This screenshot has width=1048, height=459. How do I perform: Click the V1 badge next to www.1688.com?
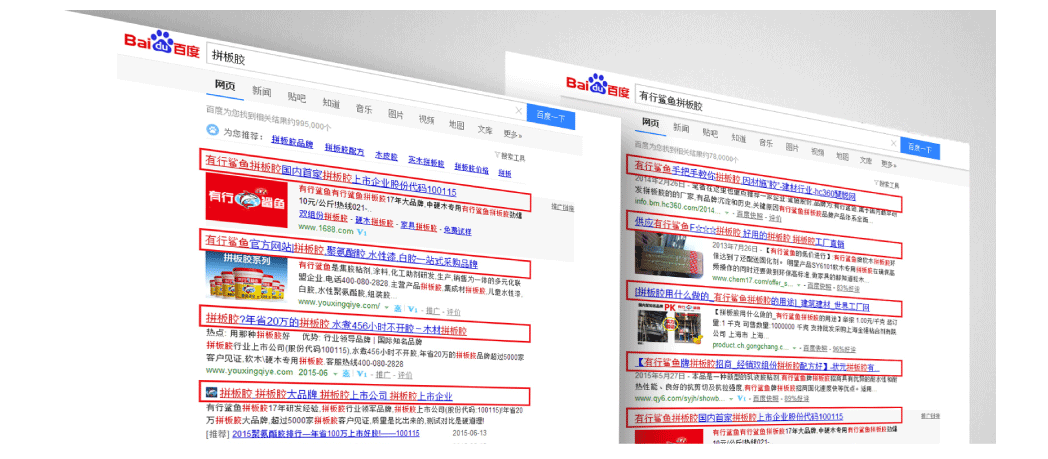(x=362, y=232)
